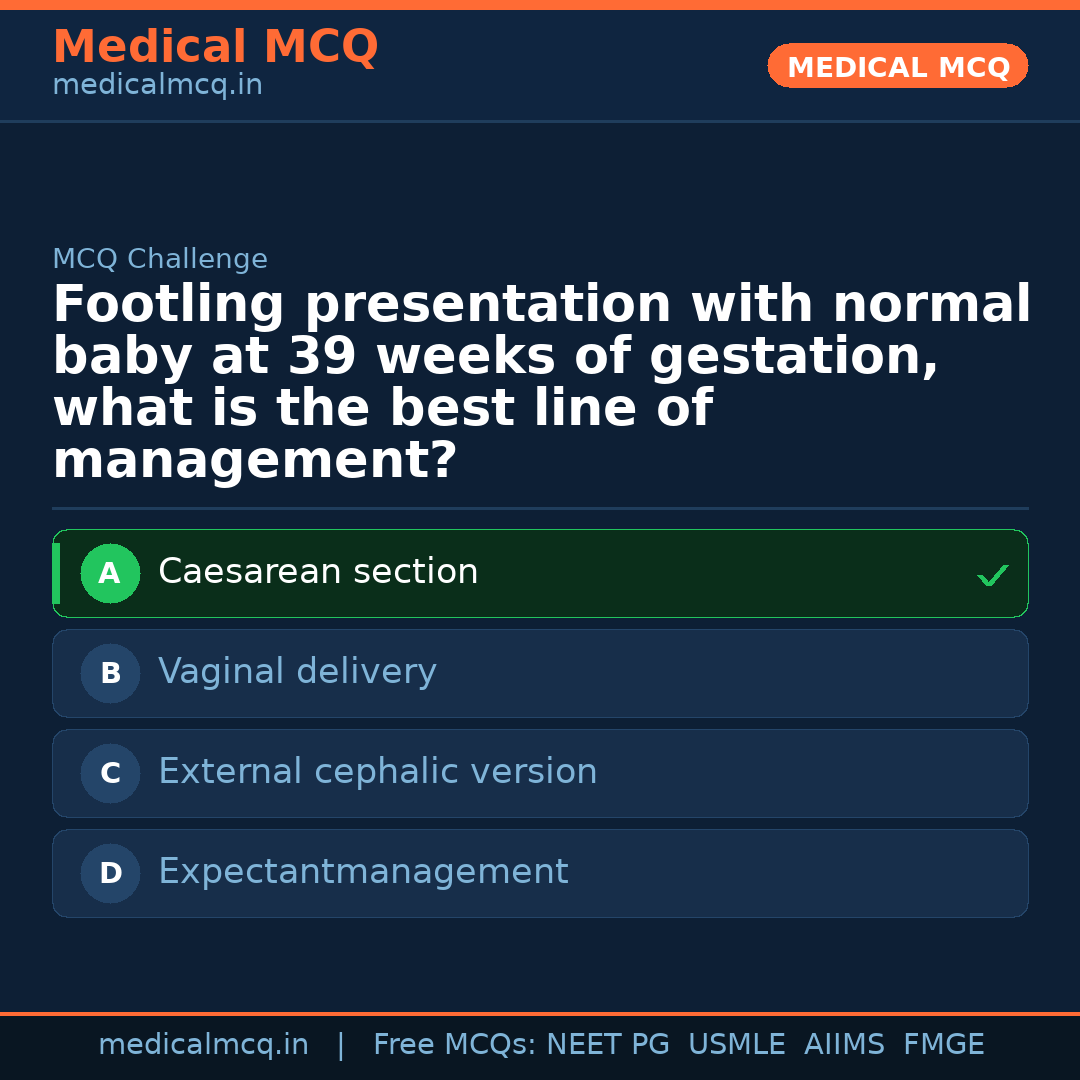Select the Expectantmanagement option
This screenshot has width=1080, height=1080.
coord(363,872)
